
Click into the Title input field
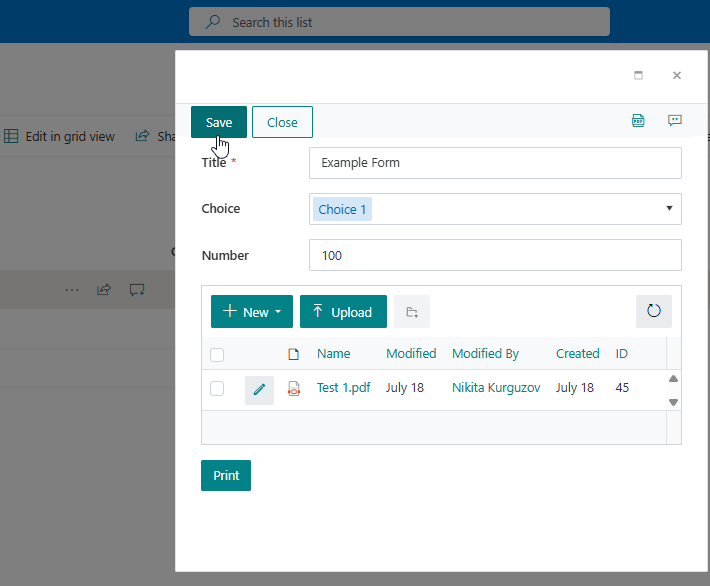pyautogui.click(x=495, y=163)
